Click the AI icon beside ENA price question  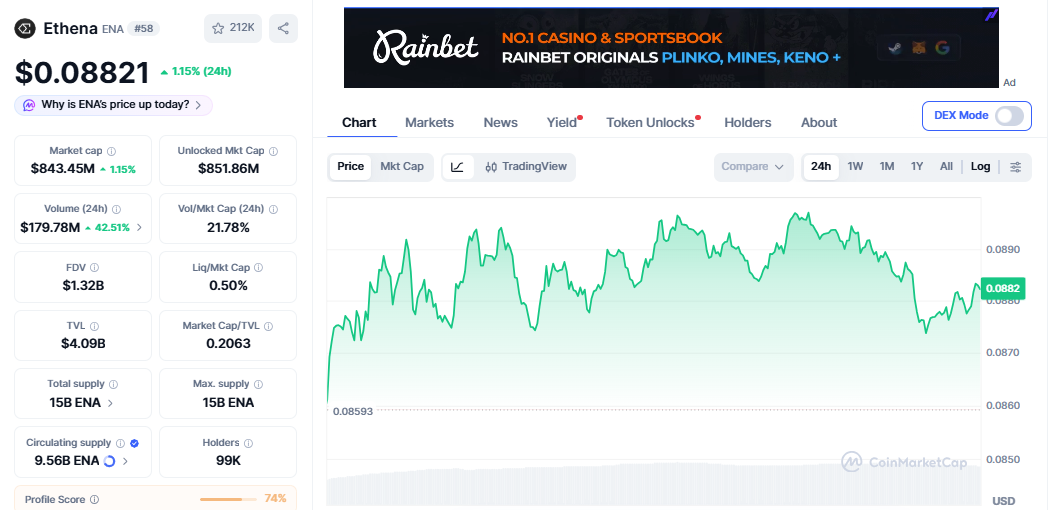point(29,105)
